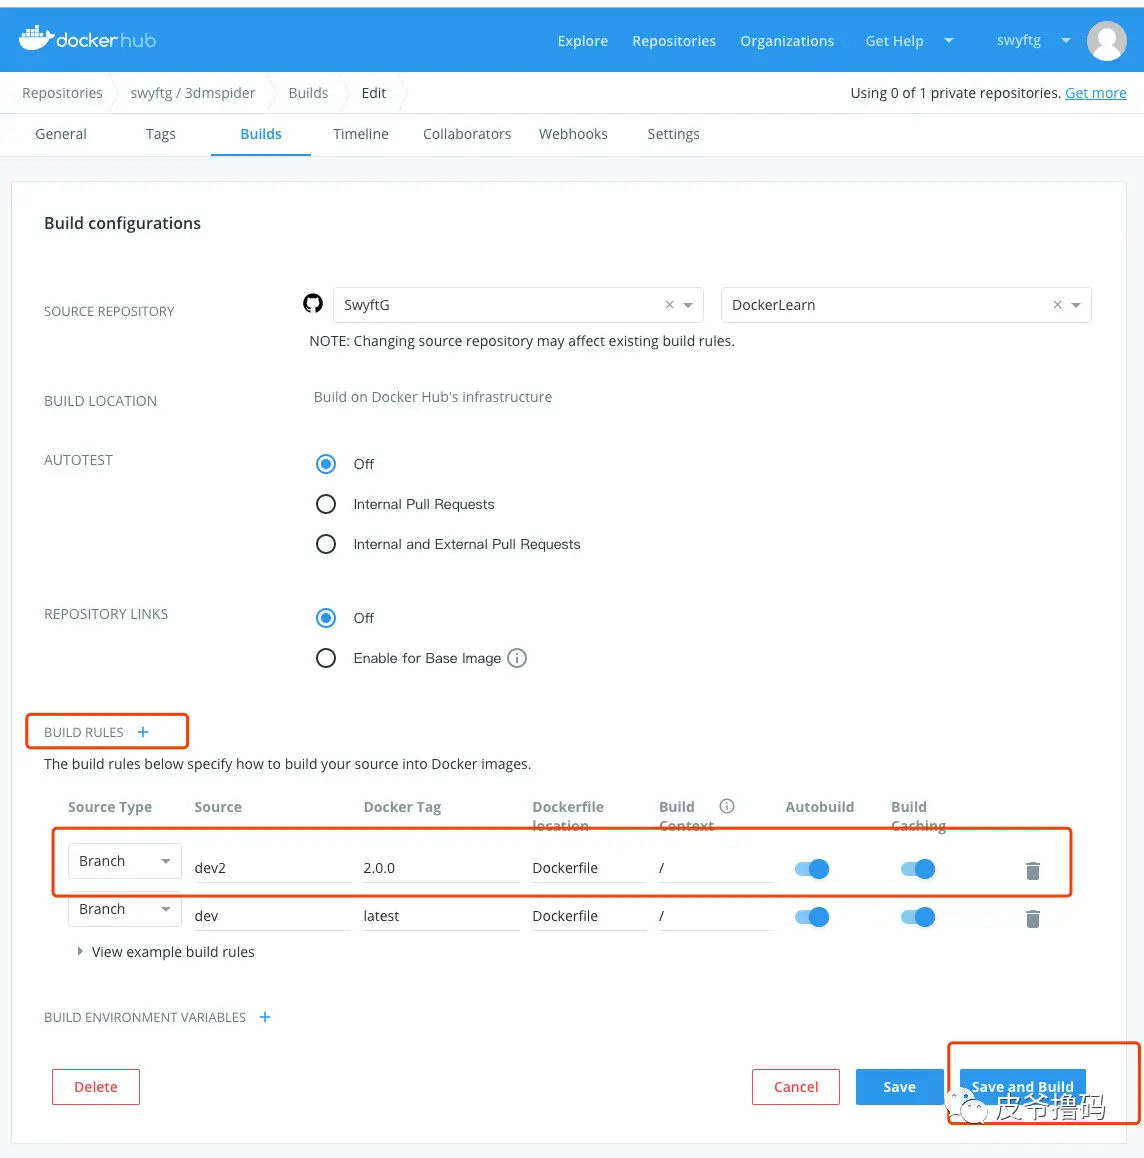Switch to the Timeline tab
1144x1158 pixels.
360,134
